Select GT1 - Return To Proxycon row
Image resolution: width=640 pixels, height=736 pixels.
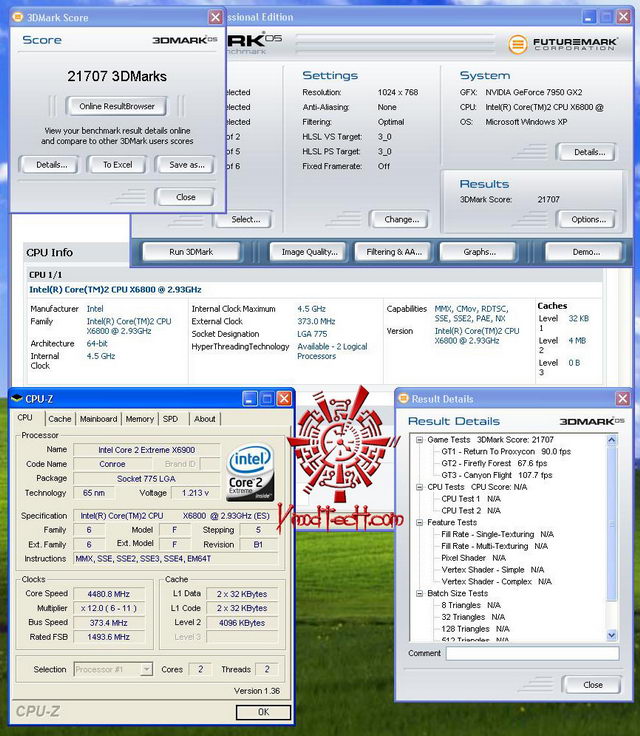click(x=506, y=452)
